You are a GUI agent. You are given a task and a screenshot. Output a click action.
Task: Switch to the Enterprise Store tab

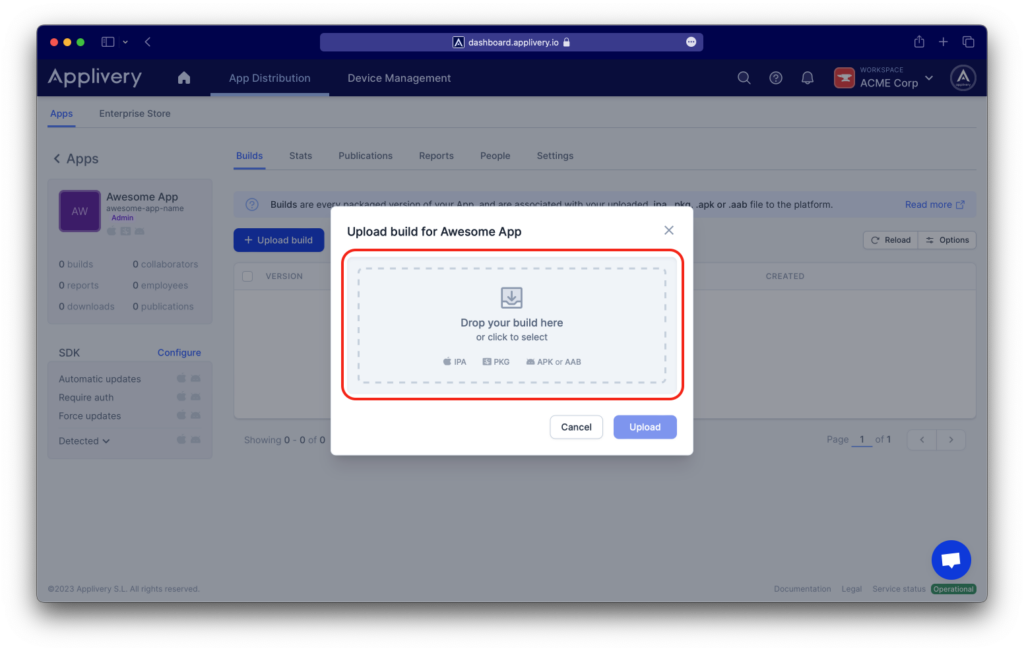[x=135, y=114]
